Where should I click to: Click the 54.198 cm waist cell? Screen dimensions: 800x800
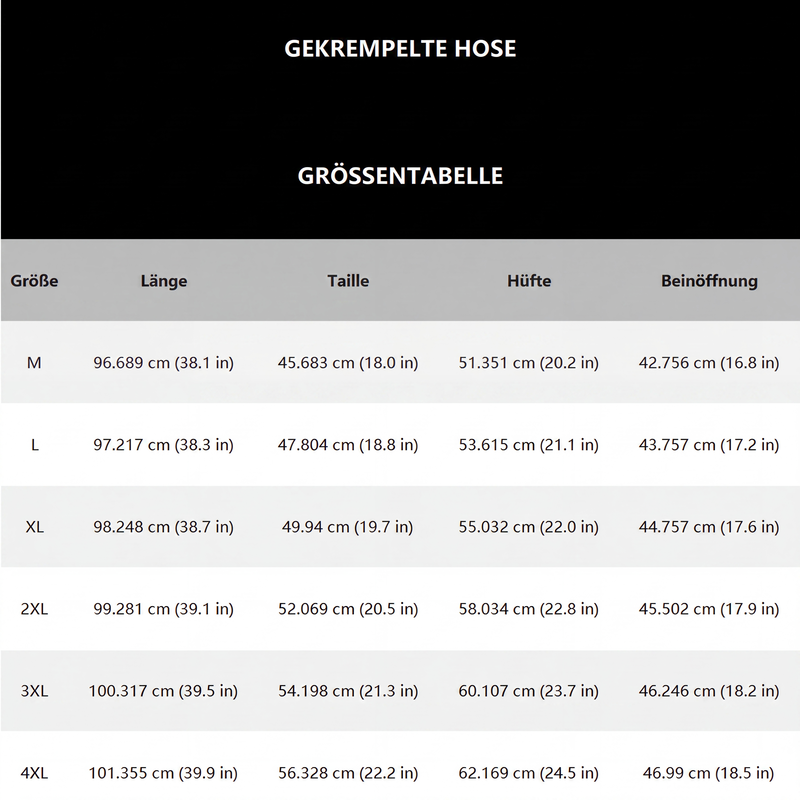pos(348,691)
